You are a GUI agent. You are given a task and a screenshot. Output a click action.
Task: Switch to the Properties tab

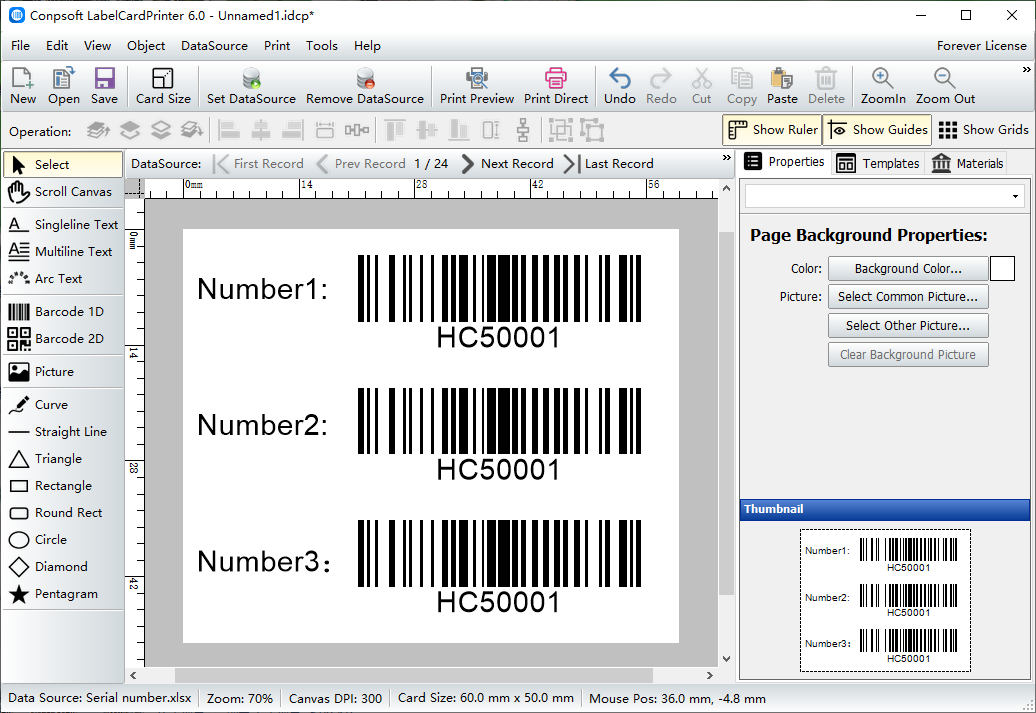pos(784,162)
